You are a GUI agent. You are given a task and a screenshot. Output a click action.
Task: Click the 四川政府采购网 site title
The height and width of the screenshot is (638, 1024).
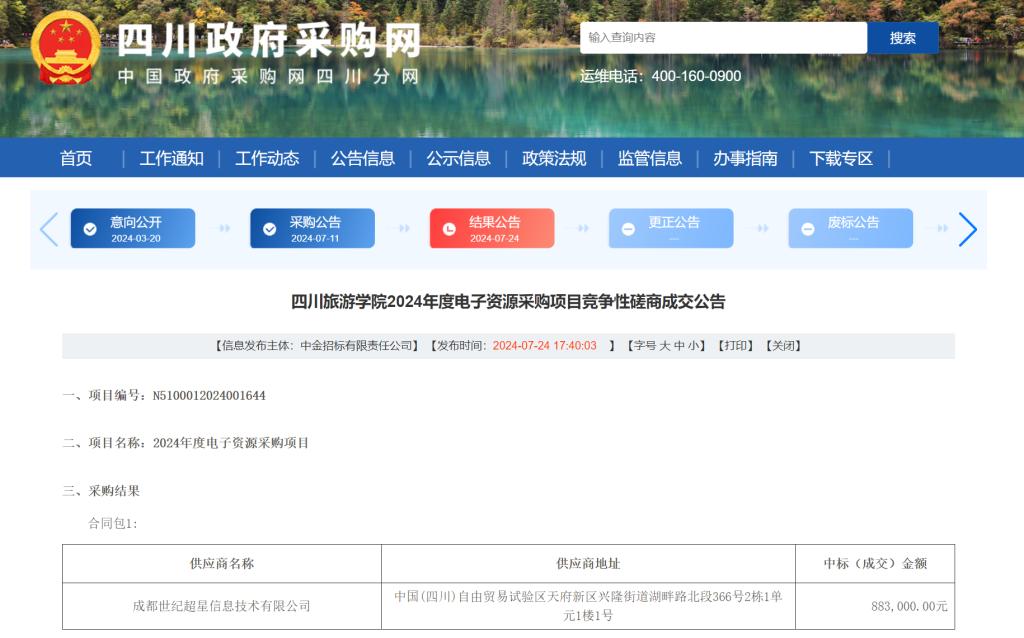tap(269, 40)
